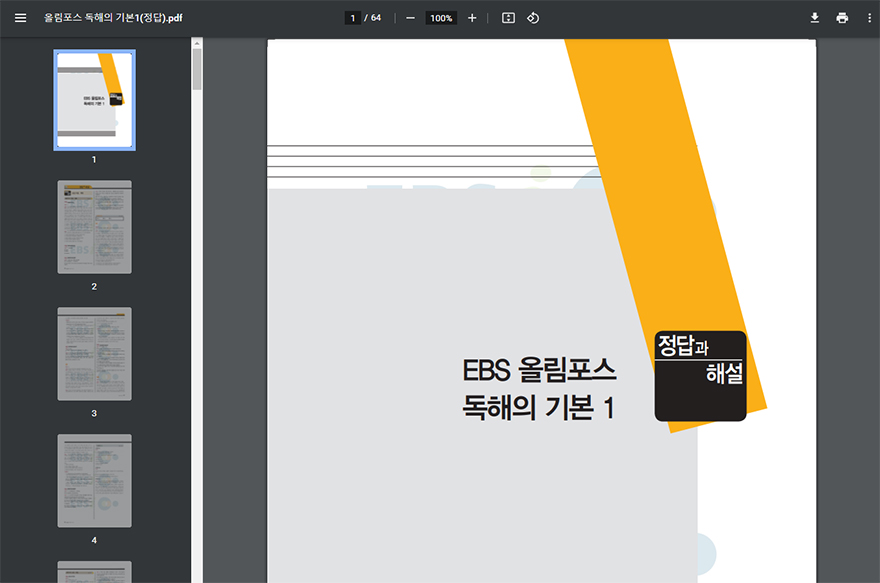This screenshot has width=880, height=583.
Task: Rotate the document counterclockwise
Action: coord(533,18)
